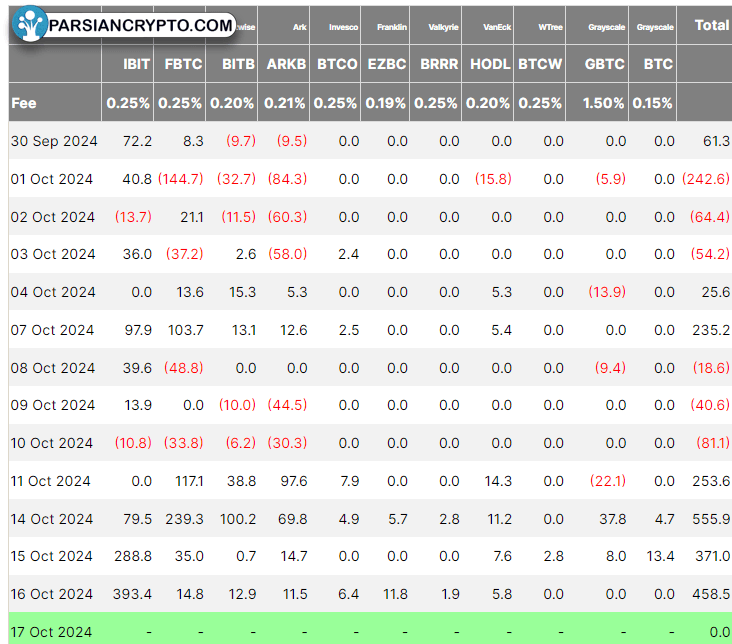Select the 253.6 total value
This screenshot has width=732, height=644.
(x=711, y=481)
